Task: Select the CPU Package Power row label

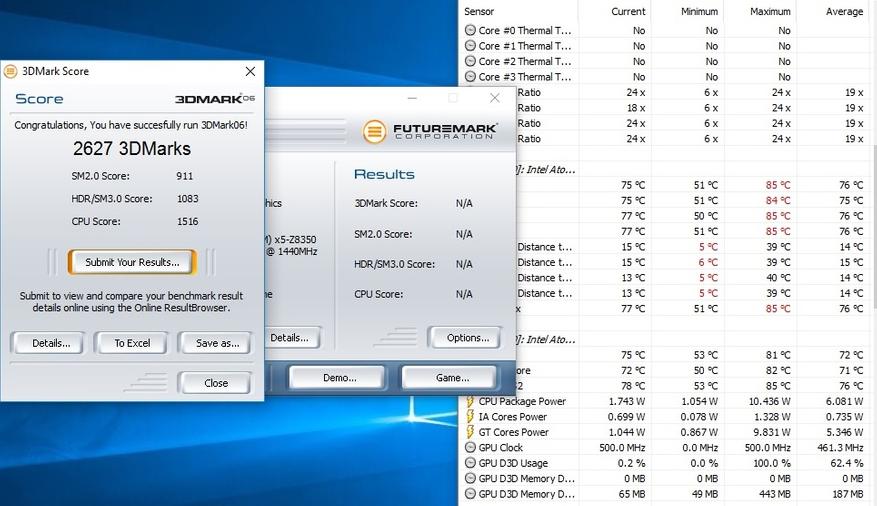Action: [x=522, y=401]
